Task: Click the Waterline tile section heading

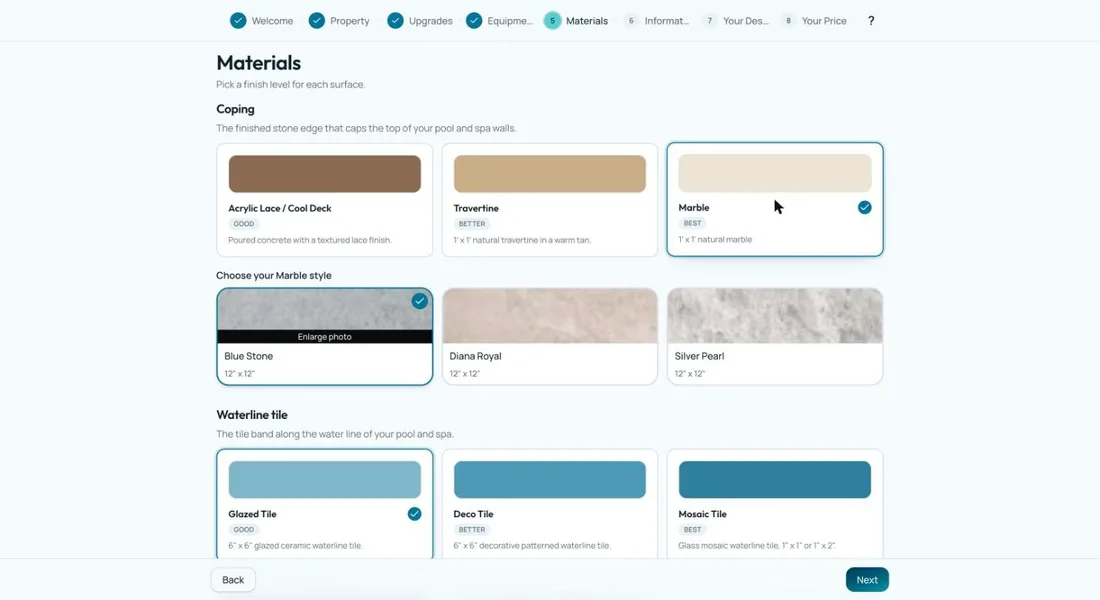Action: [252, 415]
